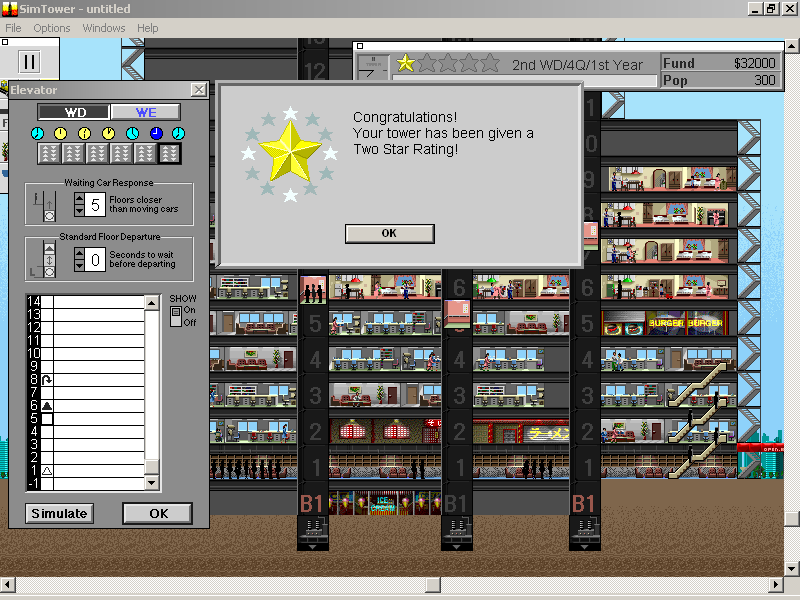Select the fourth elevator time period button
The image size is (800, 600).
[x=121, y=154]
